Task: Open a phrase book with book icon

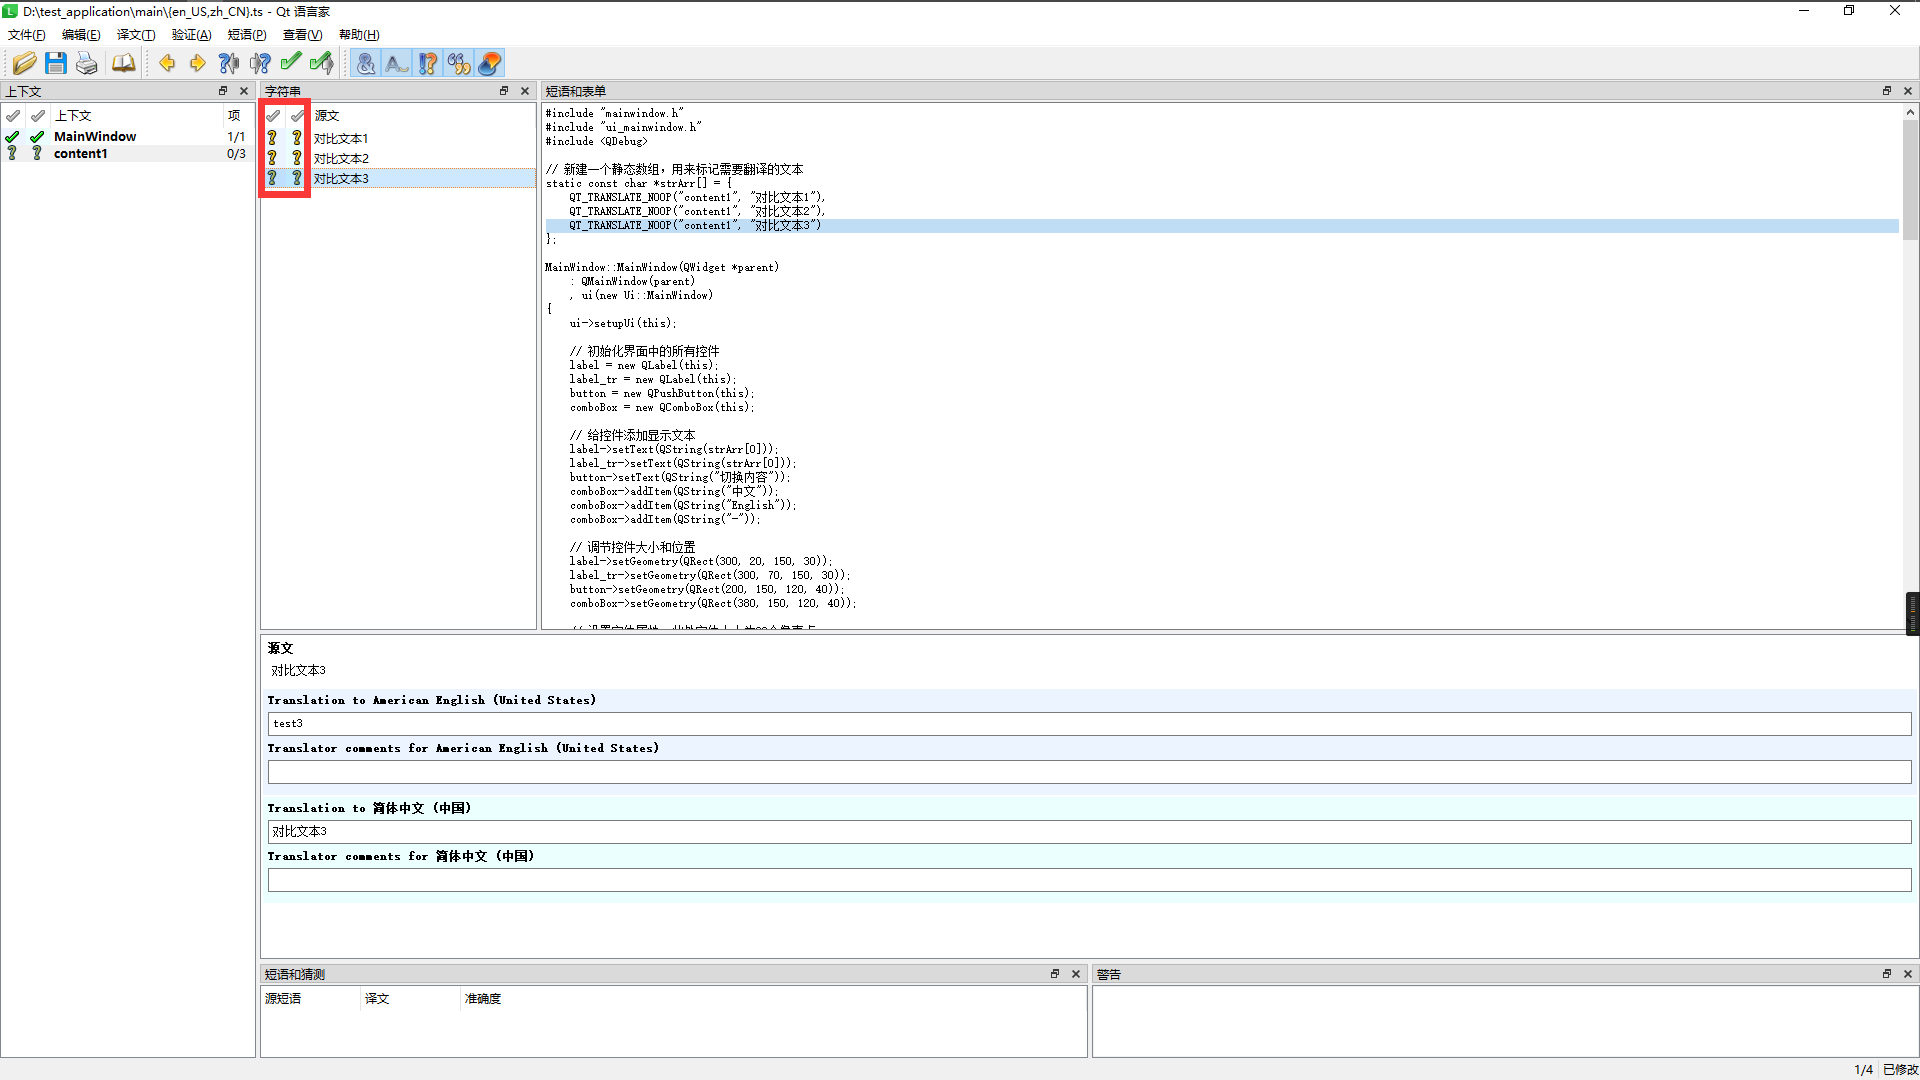Action: pyautogui.click(x=123, y=64)
